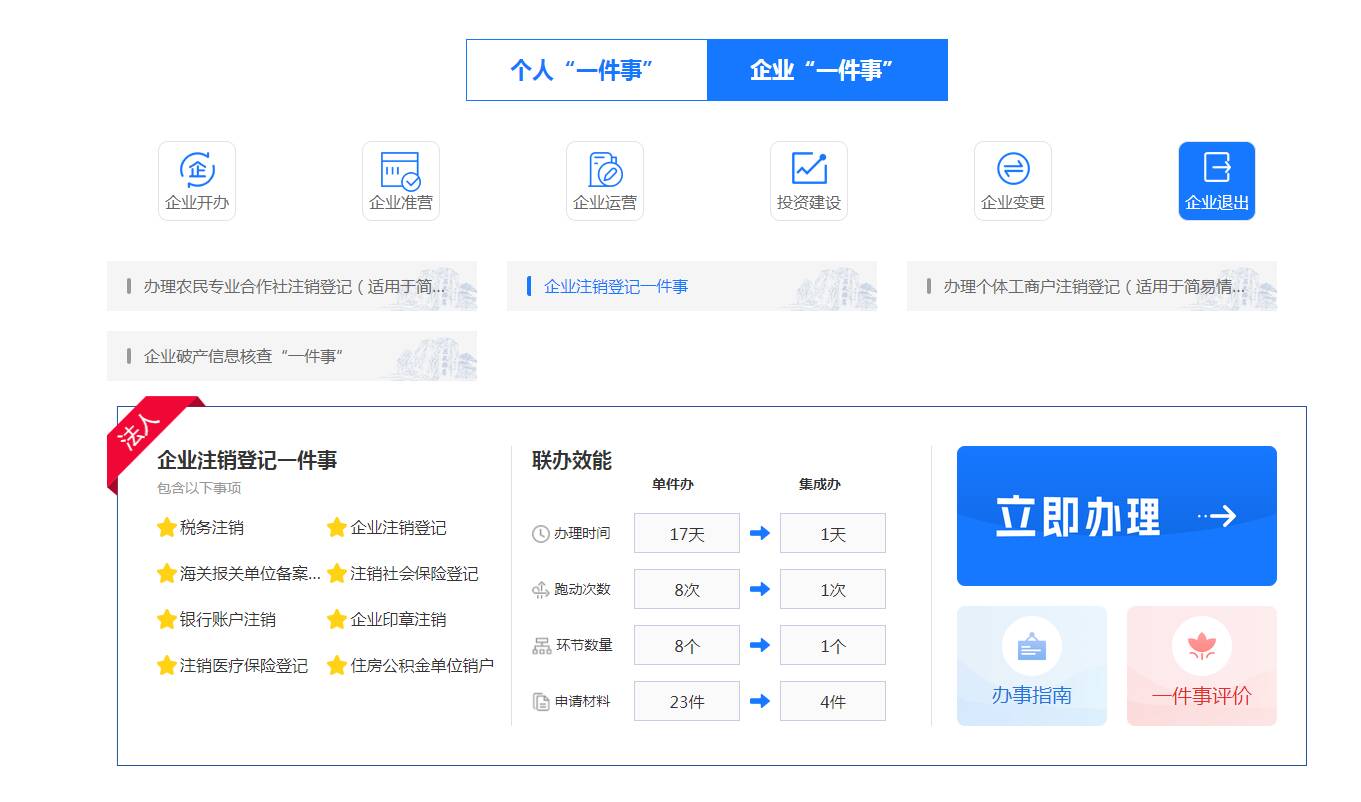Click the 集成办 column header
This screenshot has width=1361, height=802.
[820, 484]
